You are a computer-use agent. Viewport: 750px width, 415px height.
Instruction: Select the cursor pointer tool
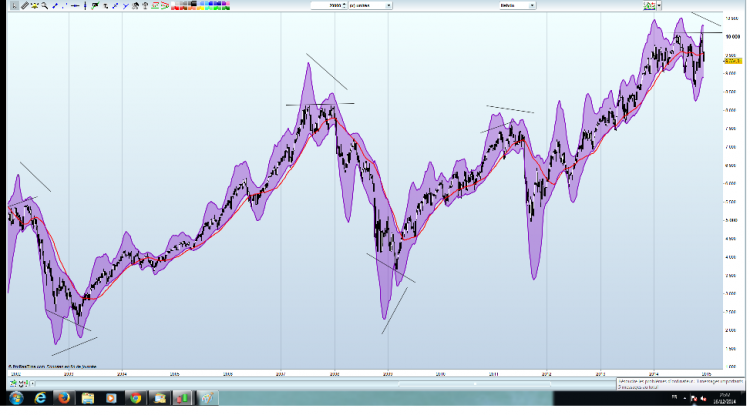tap(14, 6)
